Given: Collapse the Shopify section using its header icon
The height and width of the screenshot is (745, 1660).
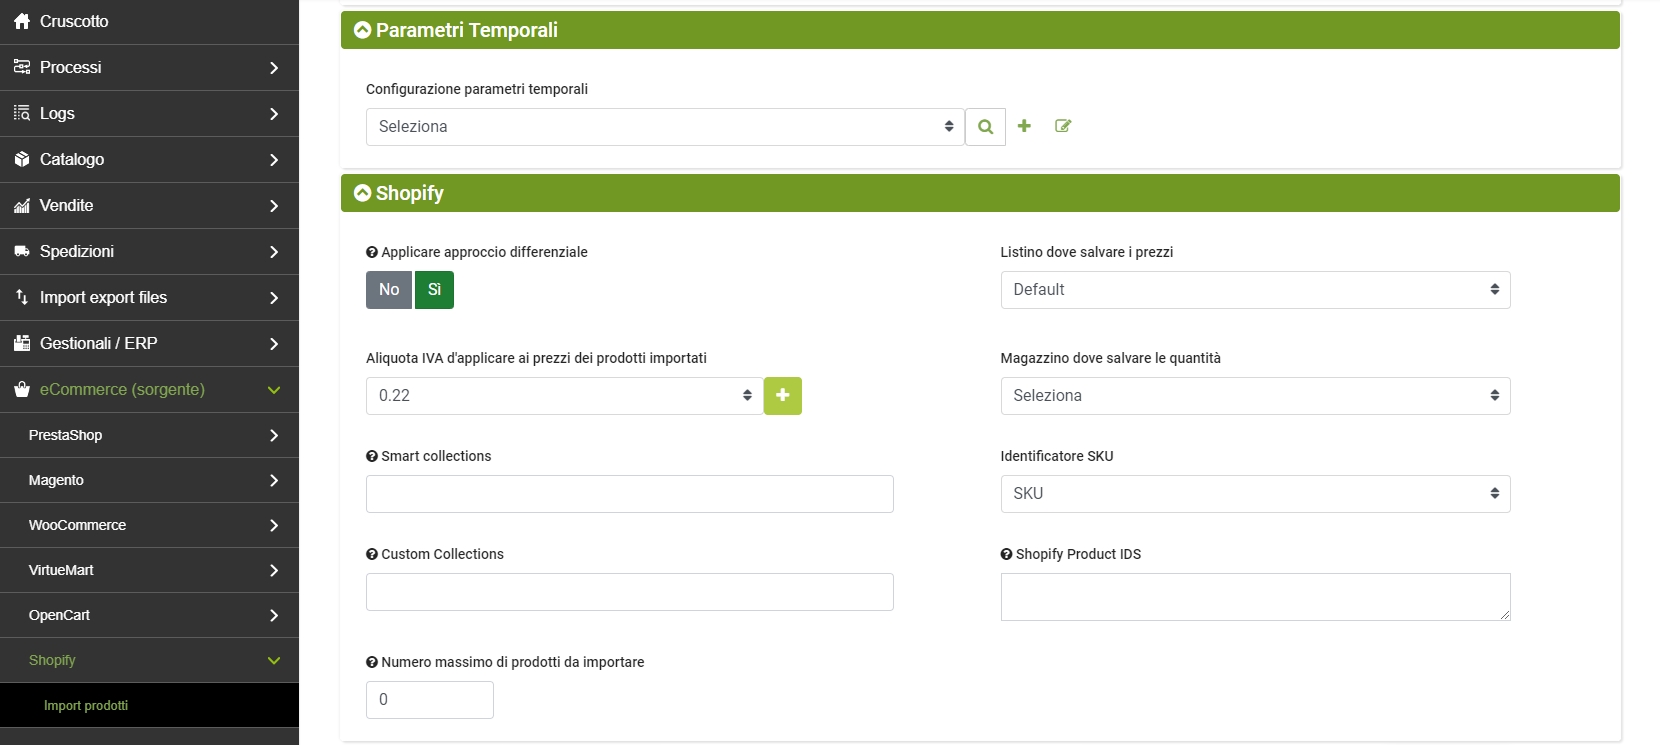Looking at the screenshot, I should (x=362, y=193).
